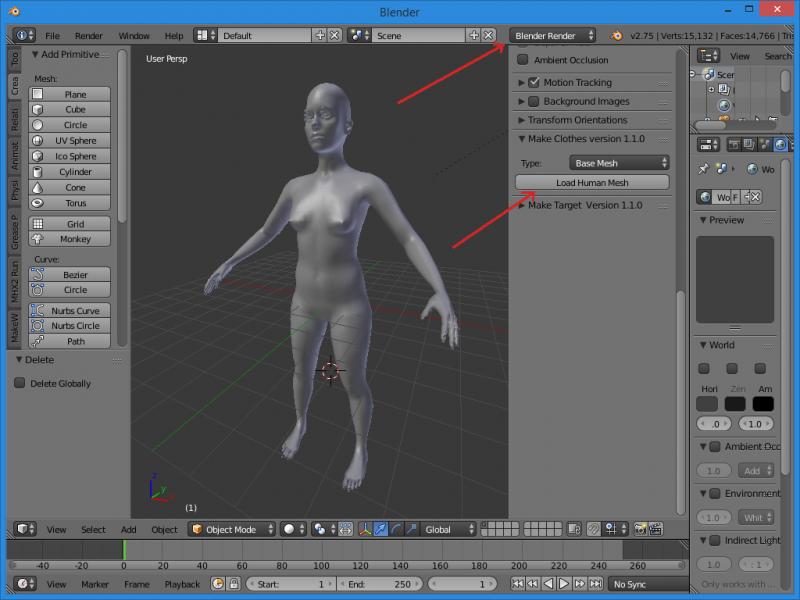Enable the Ambient Occlusion checkbox in 3D view panel
Viewport: 800px width, 600px height.
coord(522,60)
